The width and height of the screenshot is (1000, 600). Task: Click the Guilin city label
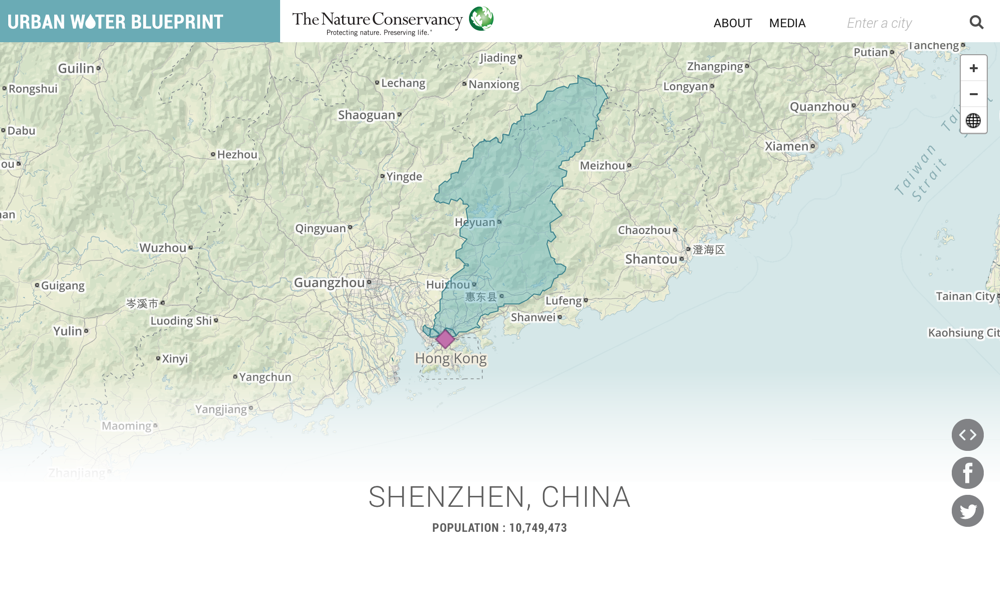coord(76,68)
